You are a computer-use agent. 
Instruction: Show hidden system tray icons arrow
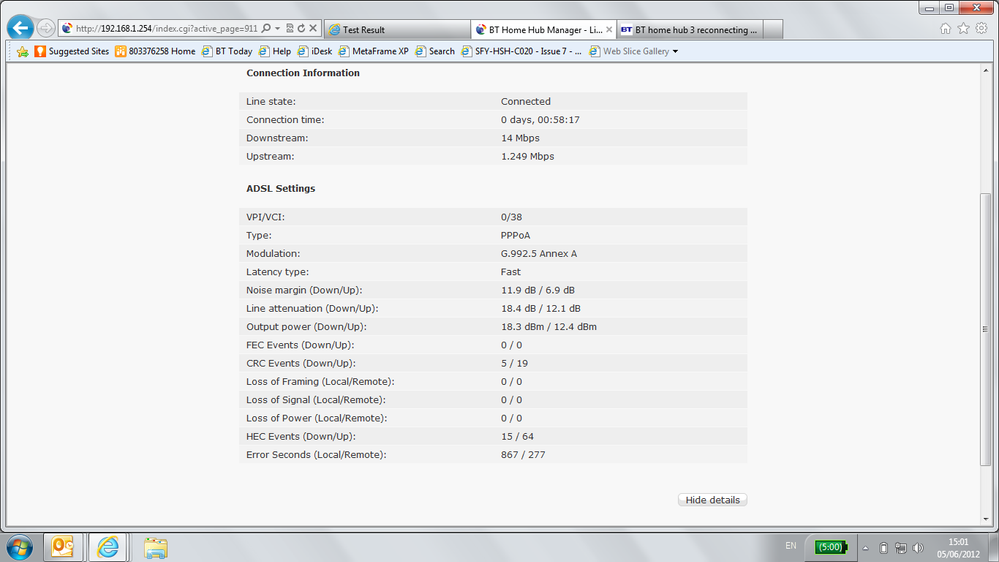pyautogui.click(x=865, y=548)
